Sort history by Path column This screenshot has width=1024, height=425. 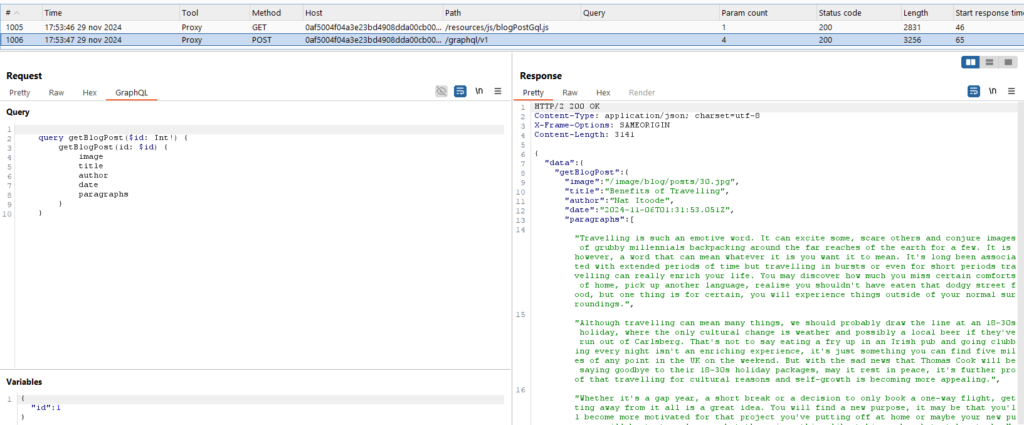pos(511,13)
